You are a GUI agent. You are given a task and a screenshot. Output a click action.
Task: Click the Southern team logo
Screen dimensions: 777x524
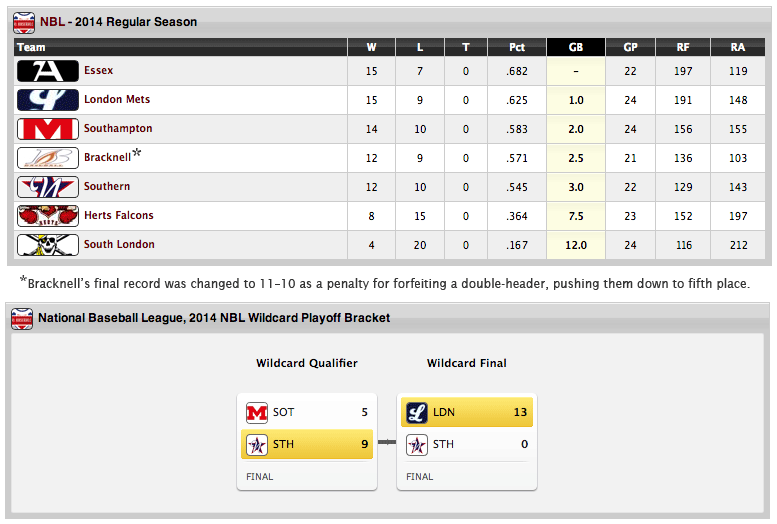pyautogui.click(x=47, y=187)
